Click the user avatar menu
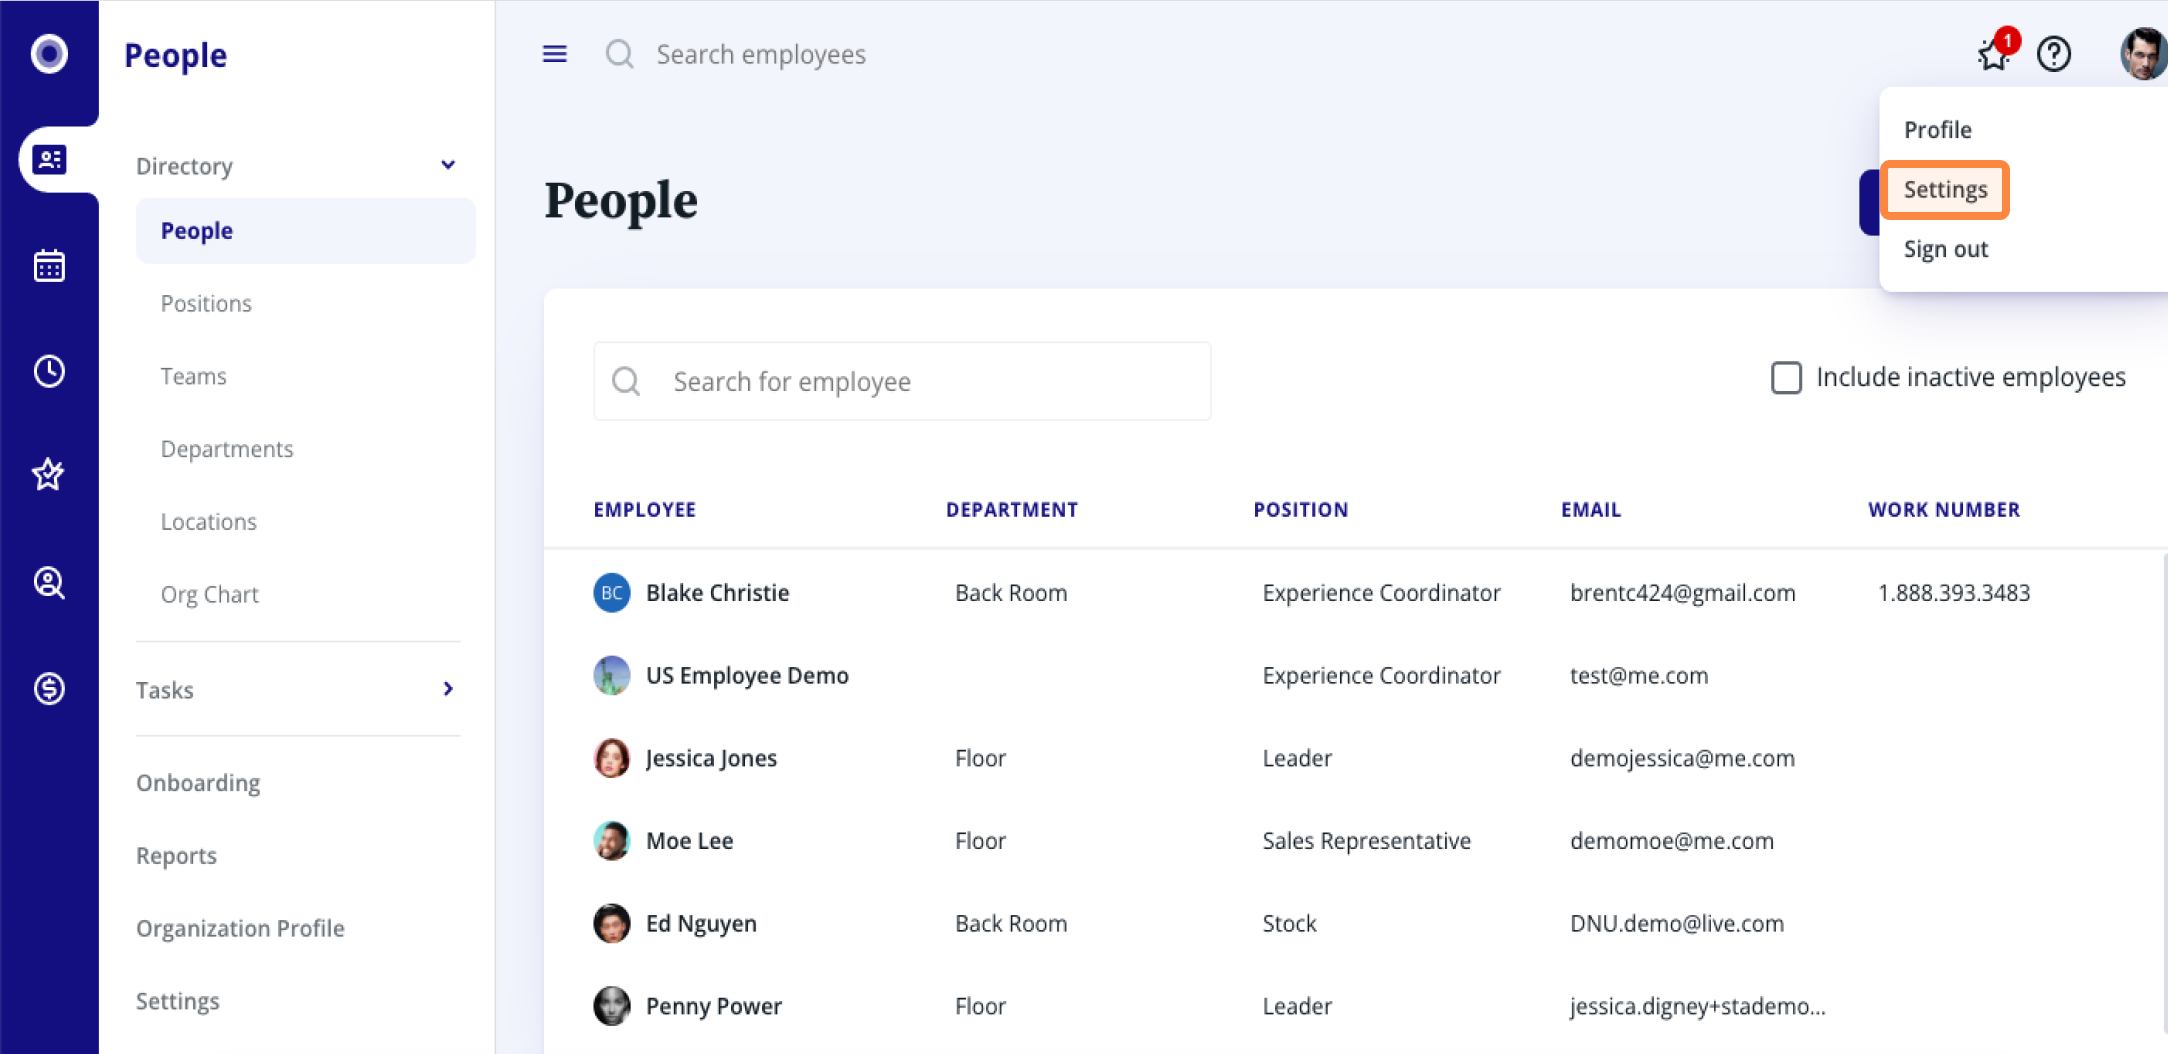The height and width of the screenshot is (1054, 2168). coord(2141,54)
